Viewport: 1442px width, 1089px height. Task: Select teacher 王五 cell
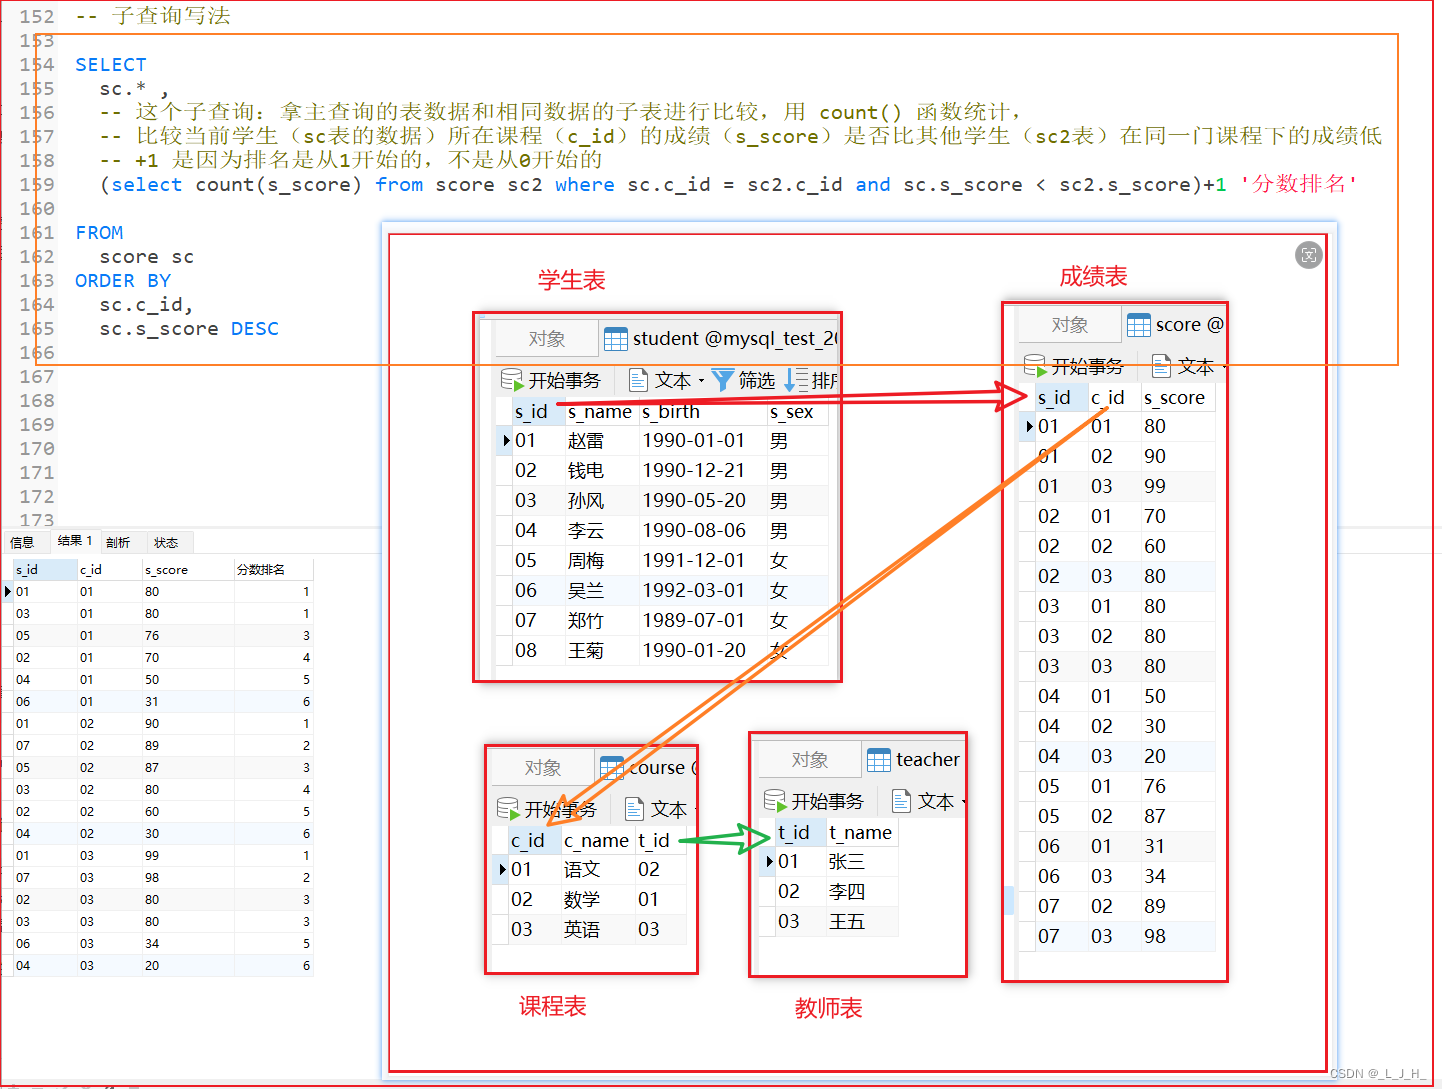pos(862,922)
